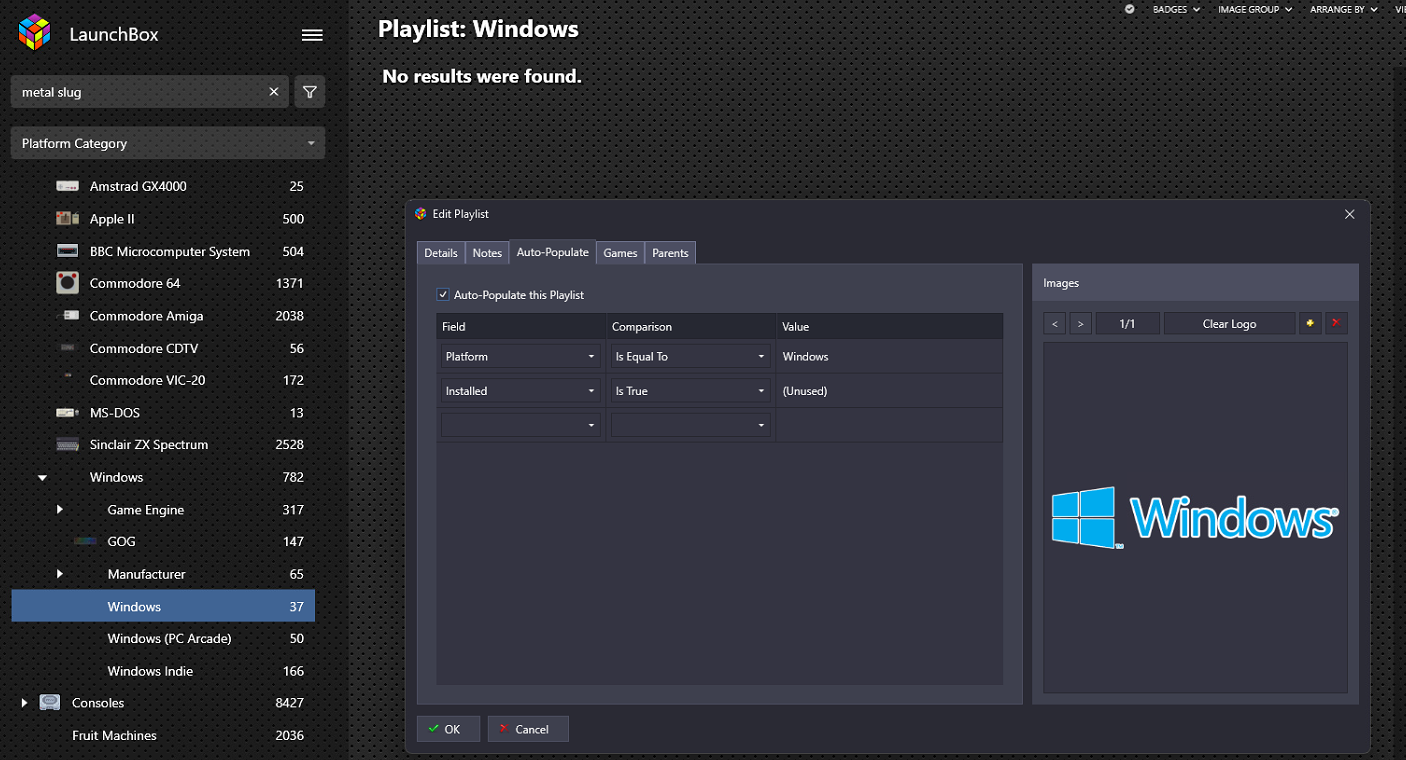Image resolution: width=1406 pixels, height=760 pixels.
Task: Switch to the Details tab
Action: coord(441,253)
